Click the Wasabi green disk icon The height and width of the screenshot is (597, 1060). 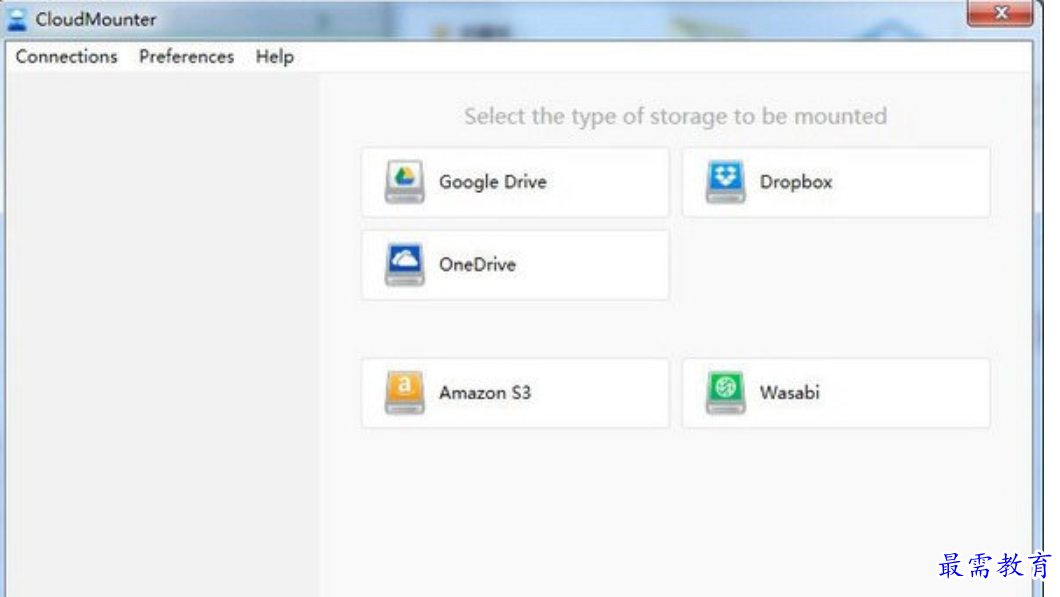pyautogui.click(x=725, y=392)
